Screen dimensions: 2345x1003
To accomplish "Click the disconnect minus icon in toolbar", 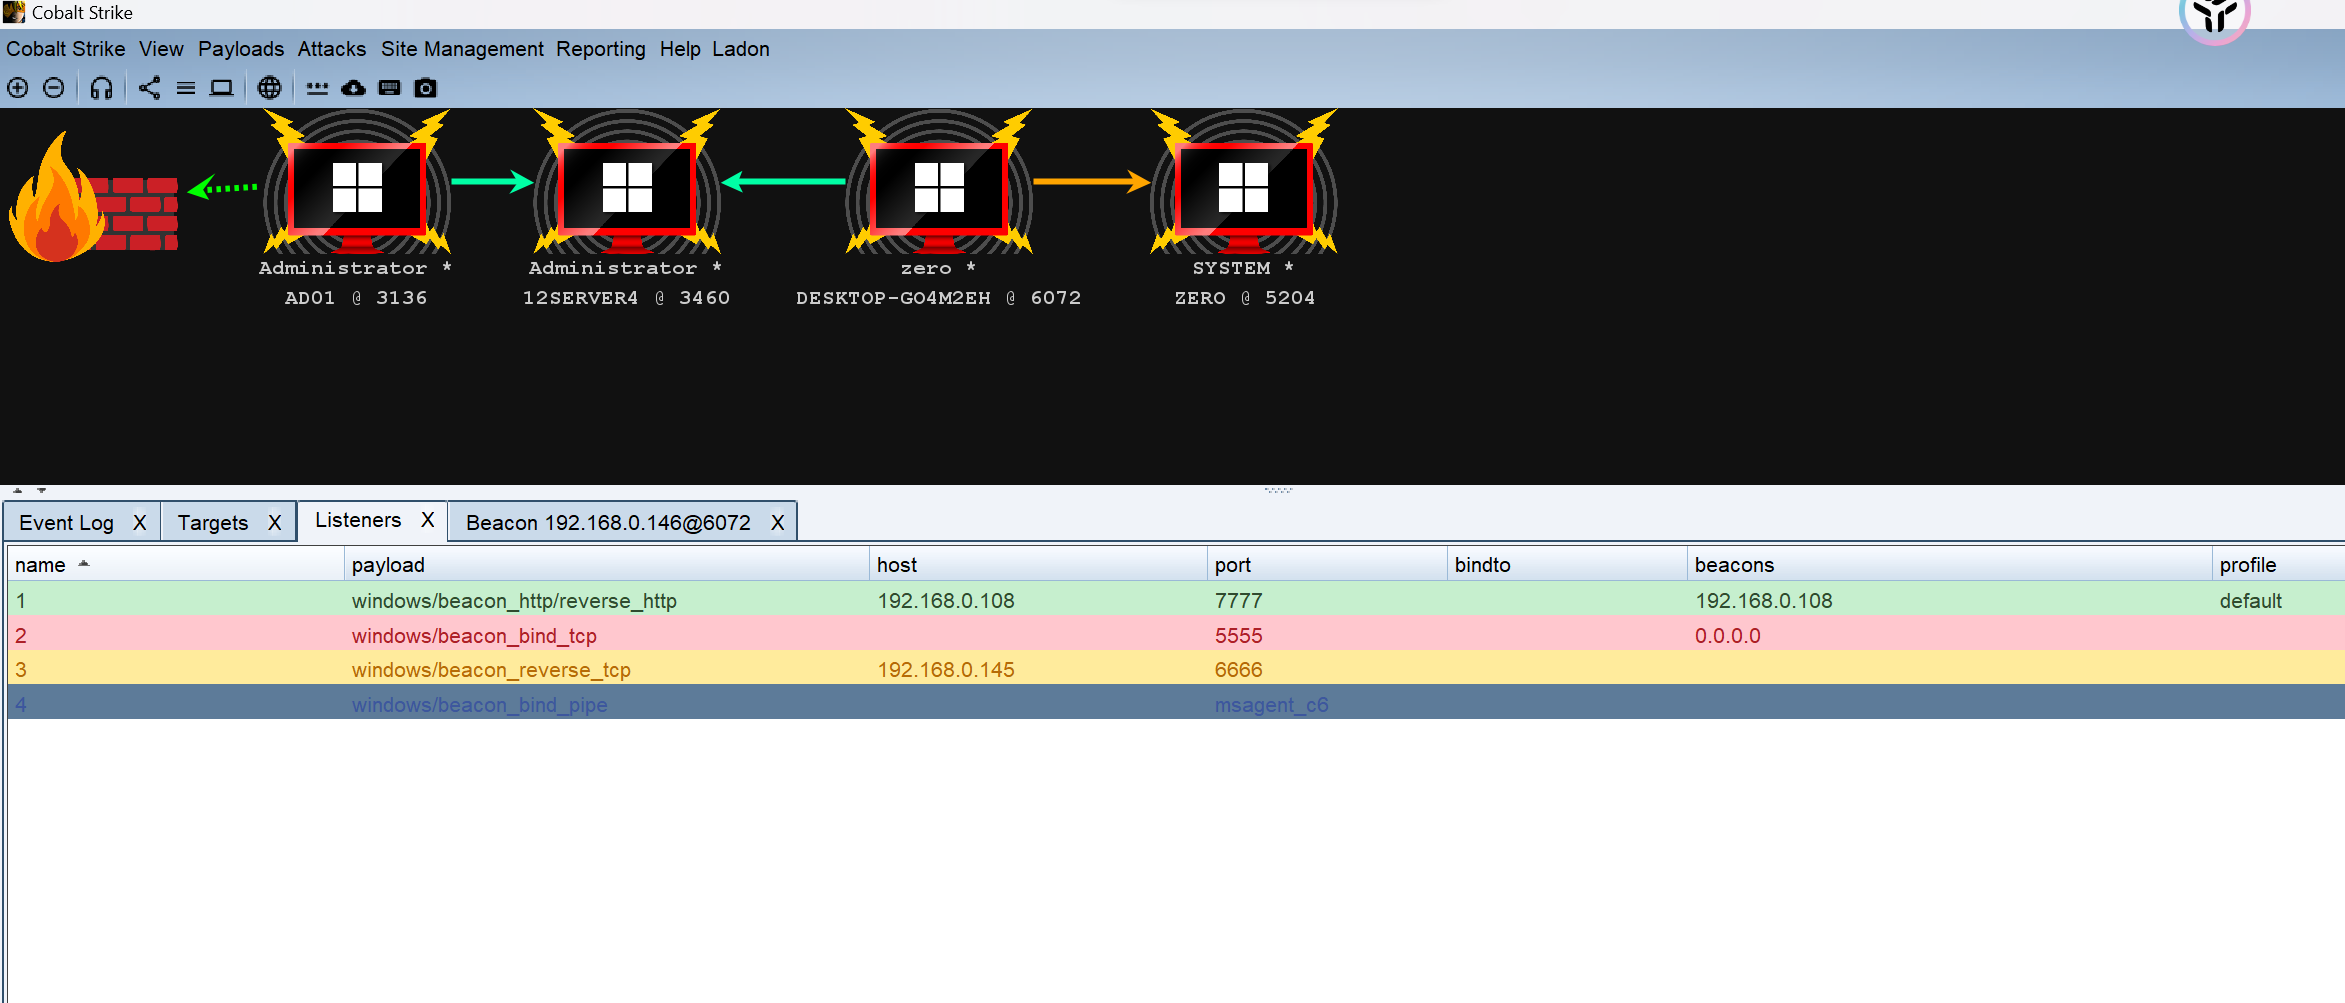I will coord(54,88).
